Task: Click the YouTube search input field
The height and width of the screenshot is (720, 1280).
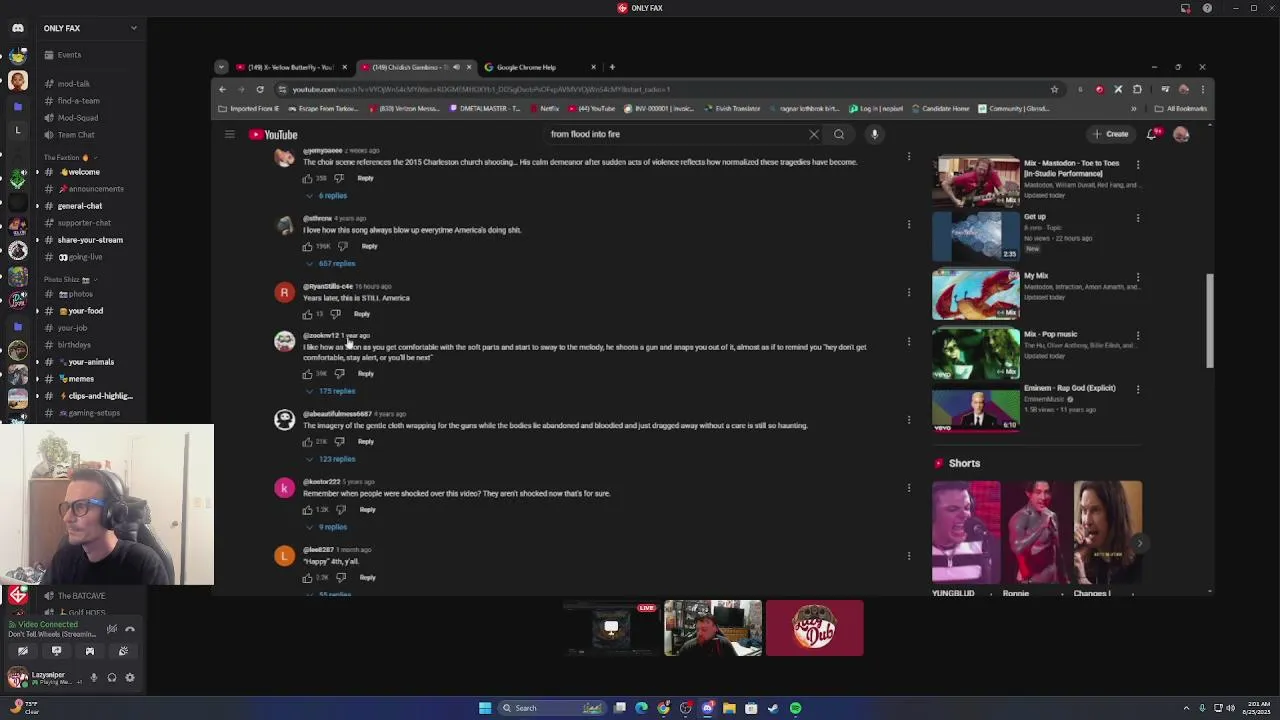Action: pos(675,134)
